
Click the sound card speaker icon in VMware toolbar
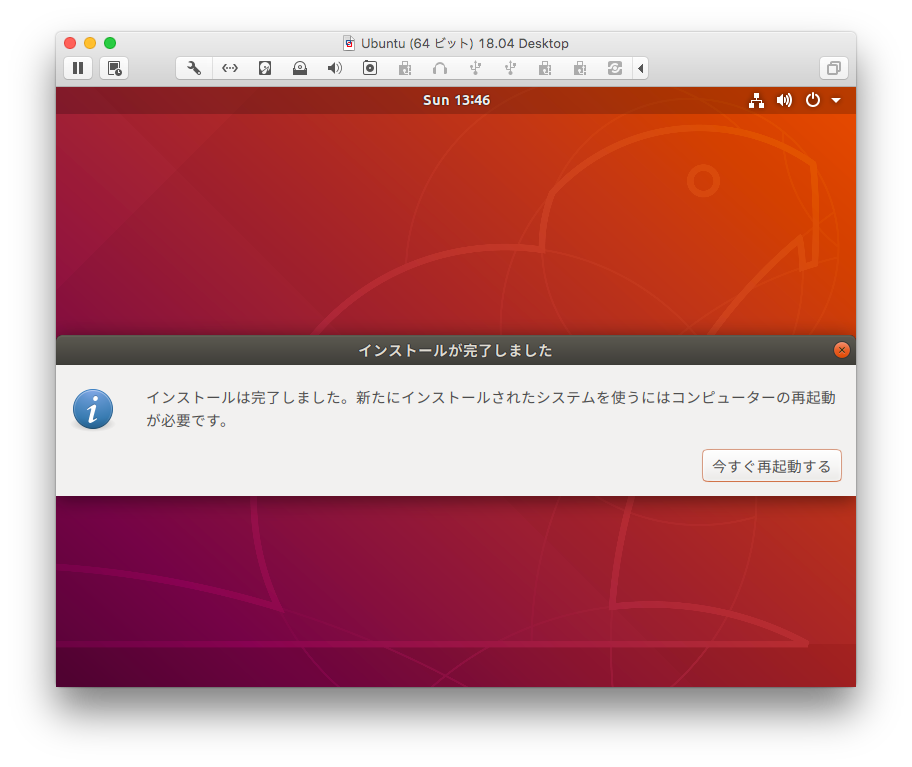(334, 68)
